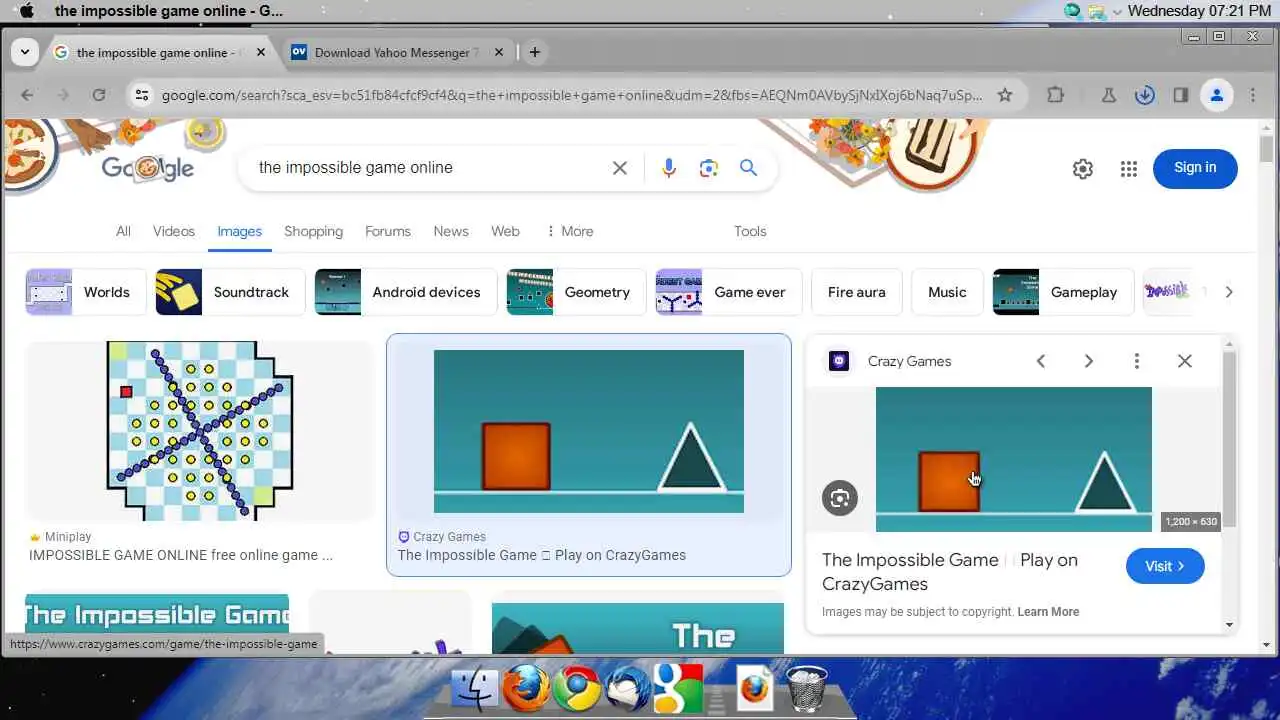
Task: Close the impossible game online tab
Action: tap(261, 52)
